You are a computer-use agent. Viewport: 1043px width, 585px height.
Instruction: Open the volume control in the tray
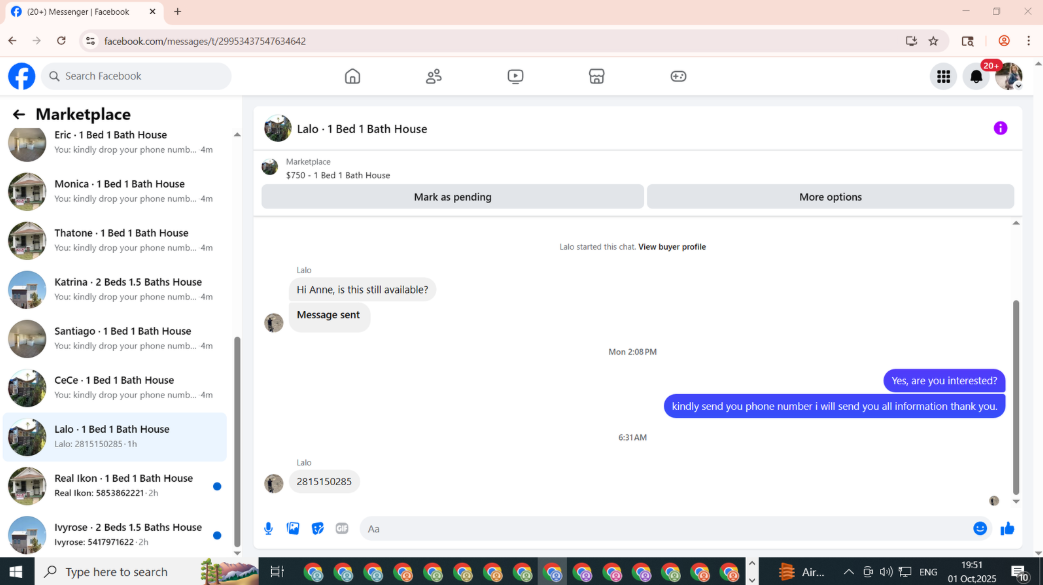pos(885,572)
